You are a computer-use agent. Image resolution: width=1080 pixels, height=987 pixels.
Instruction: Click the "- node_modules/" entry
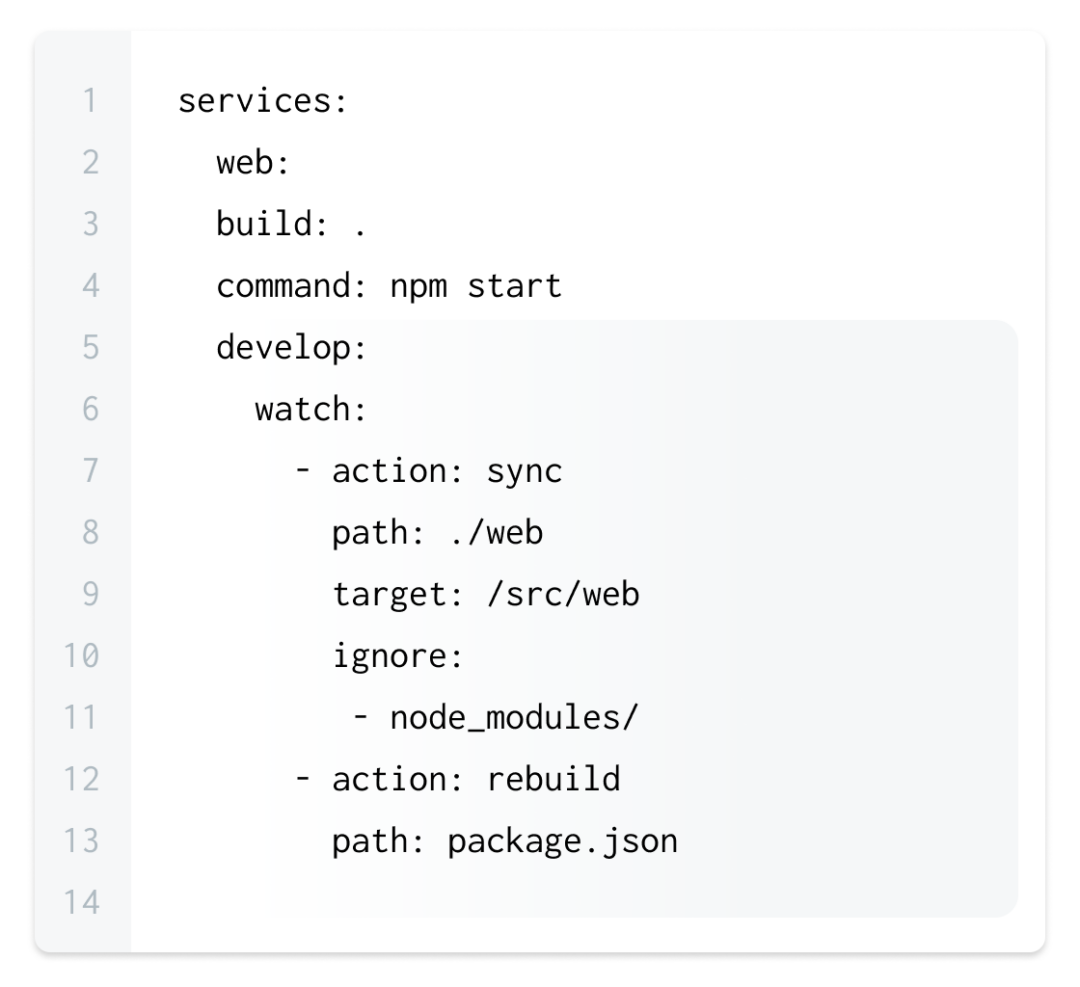pos(495,719)
